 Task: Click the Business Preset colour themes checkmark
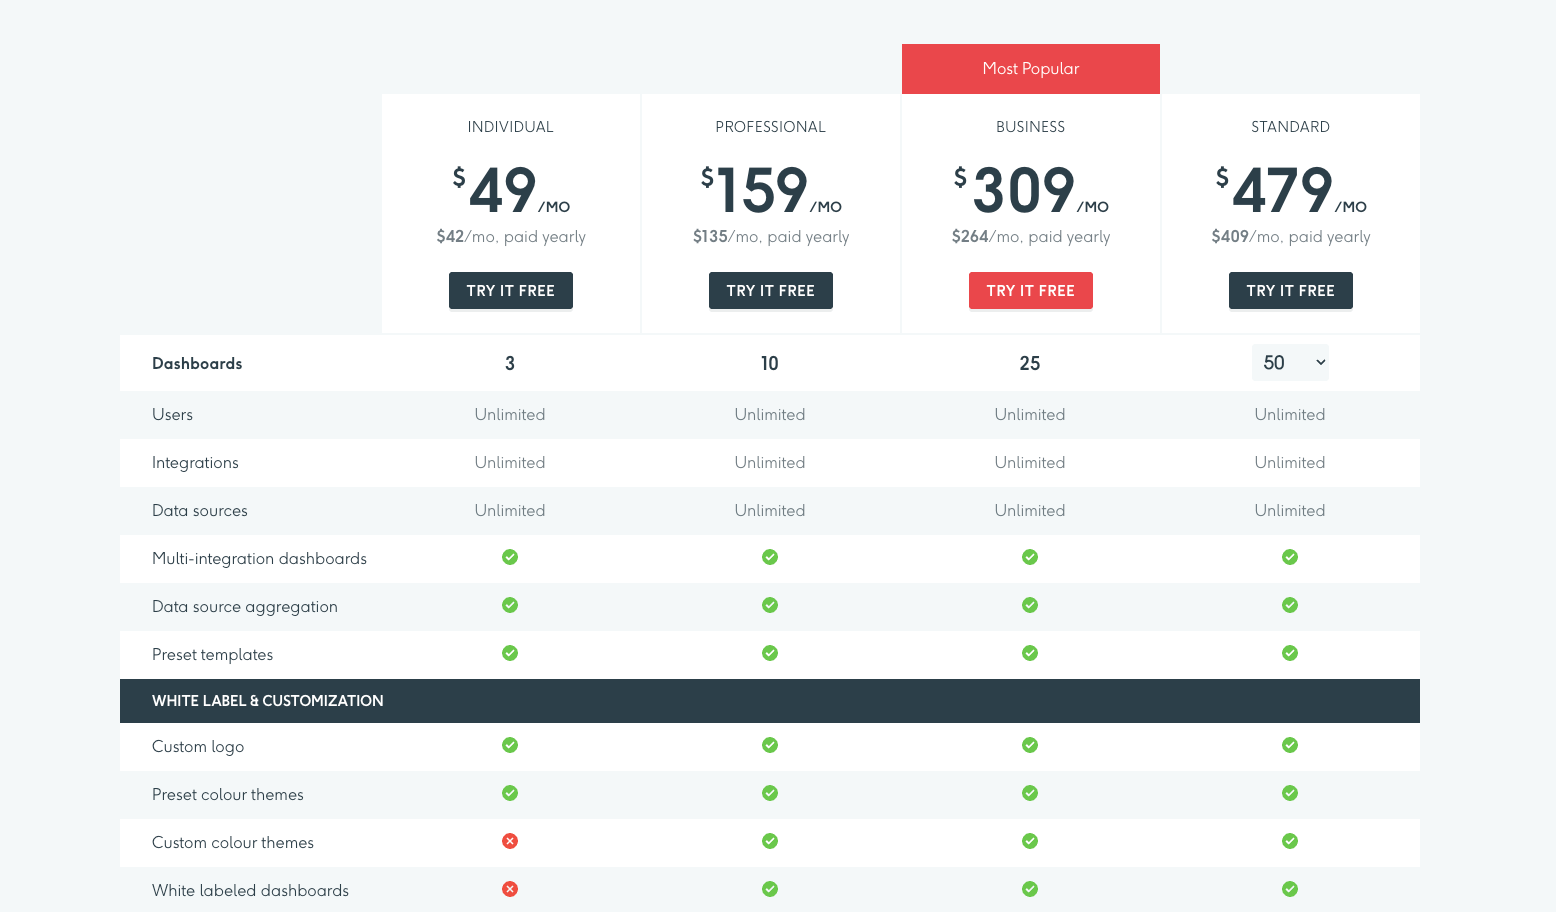(1030, 793)
